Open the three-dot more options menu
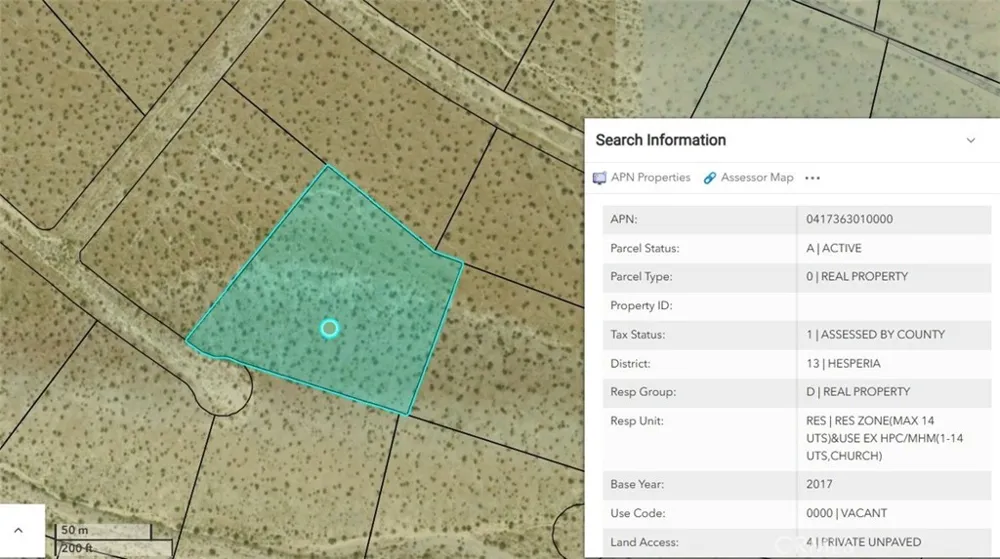 click(812, 178)
